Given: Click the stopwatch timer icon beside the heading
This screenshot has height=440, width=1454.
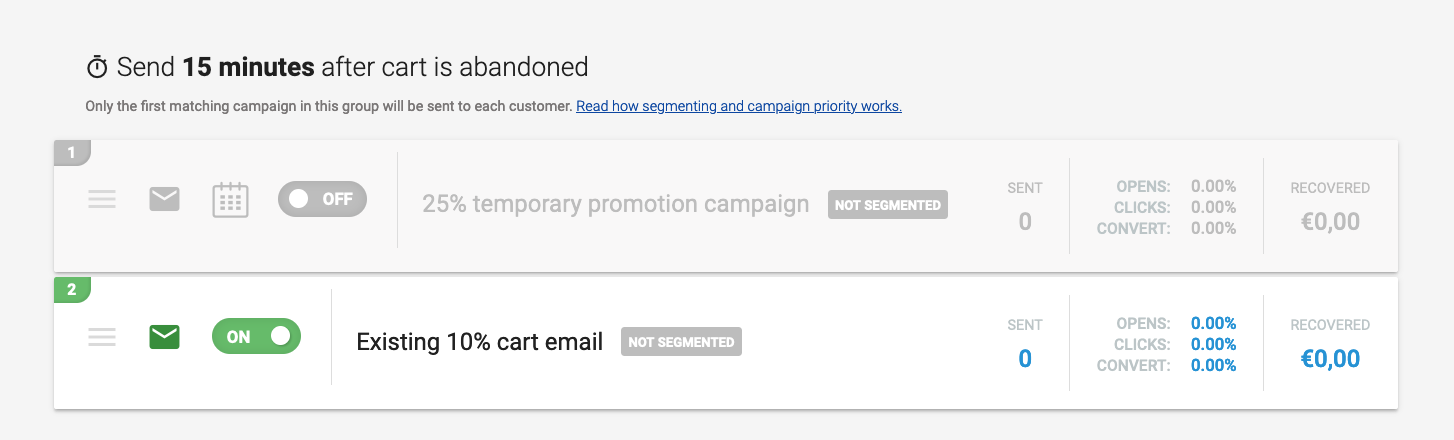Looking at the screenshot, I should (97, 68).
